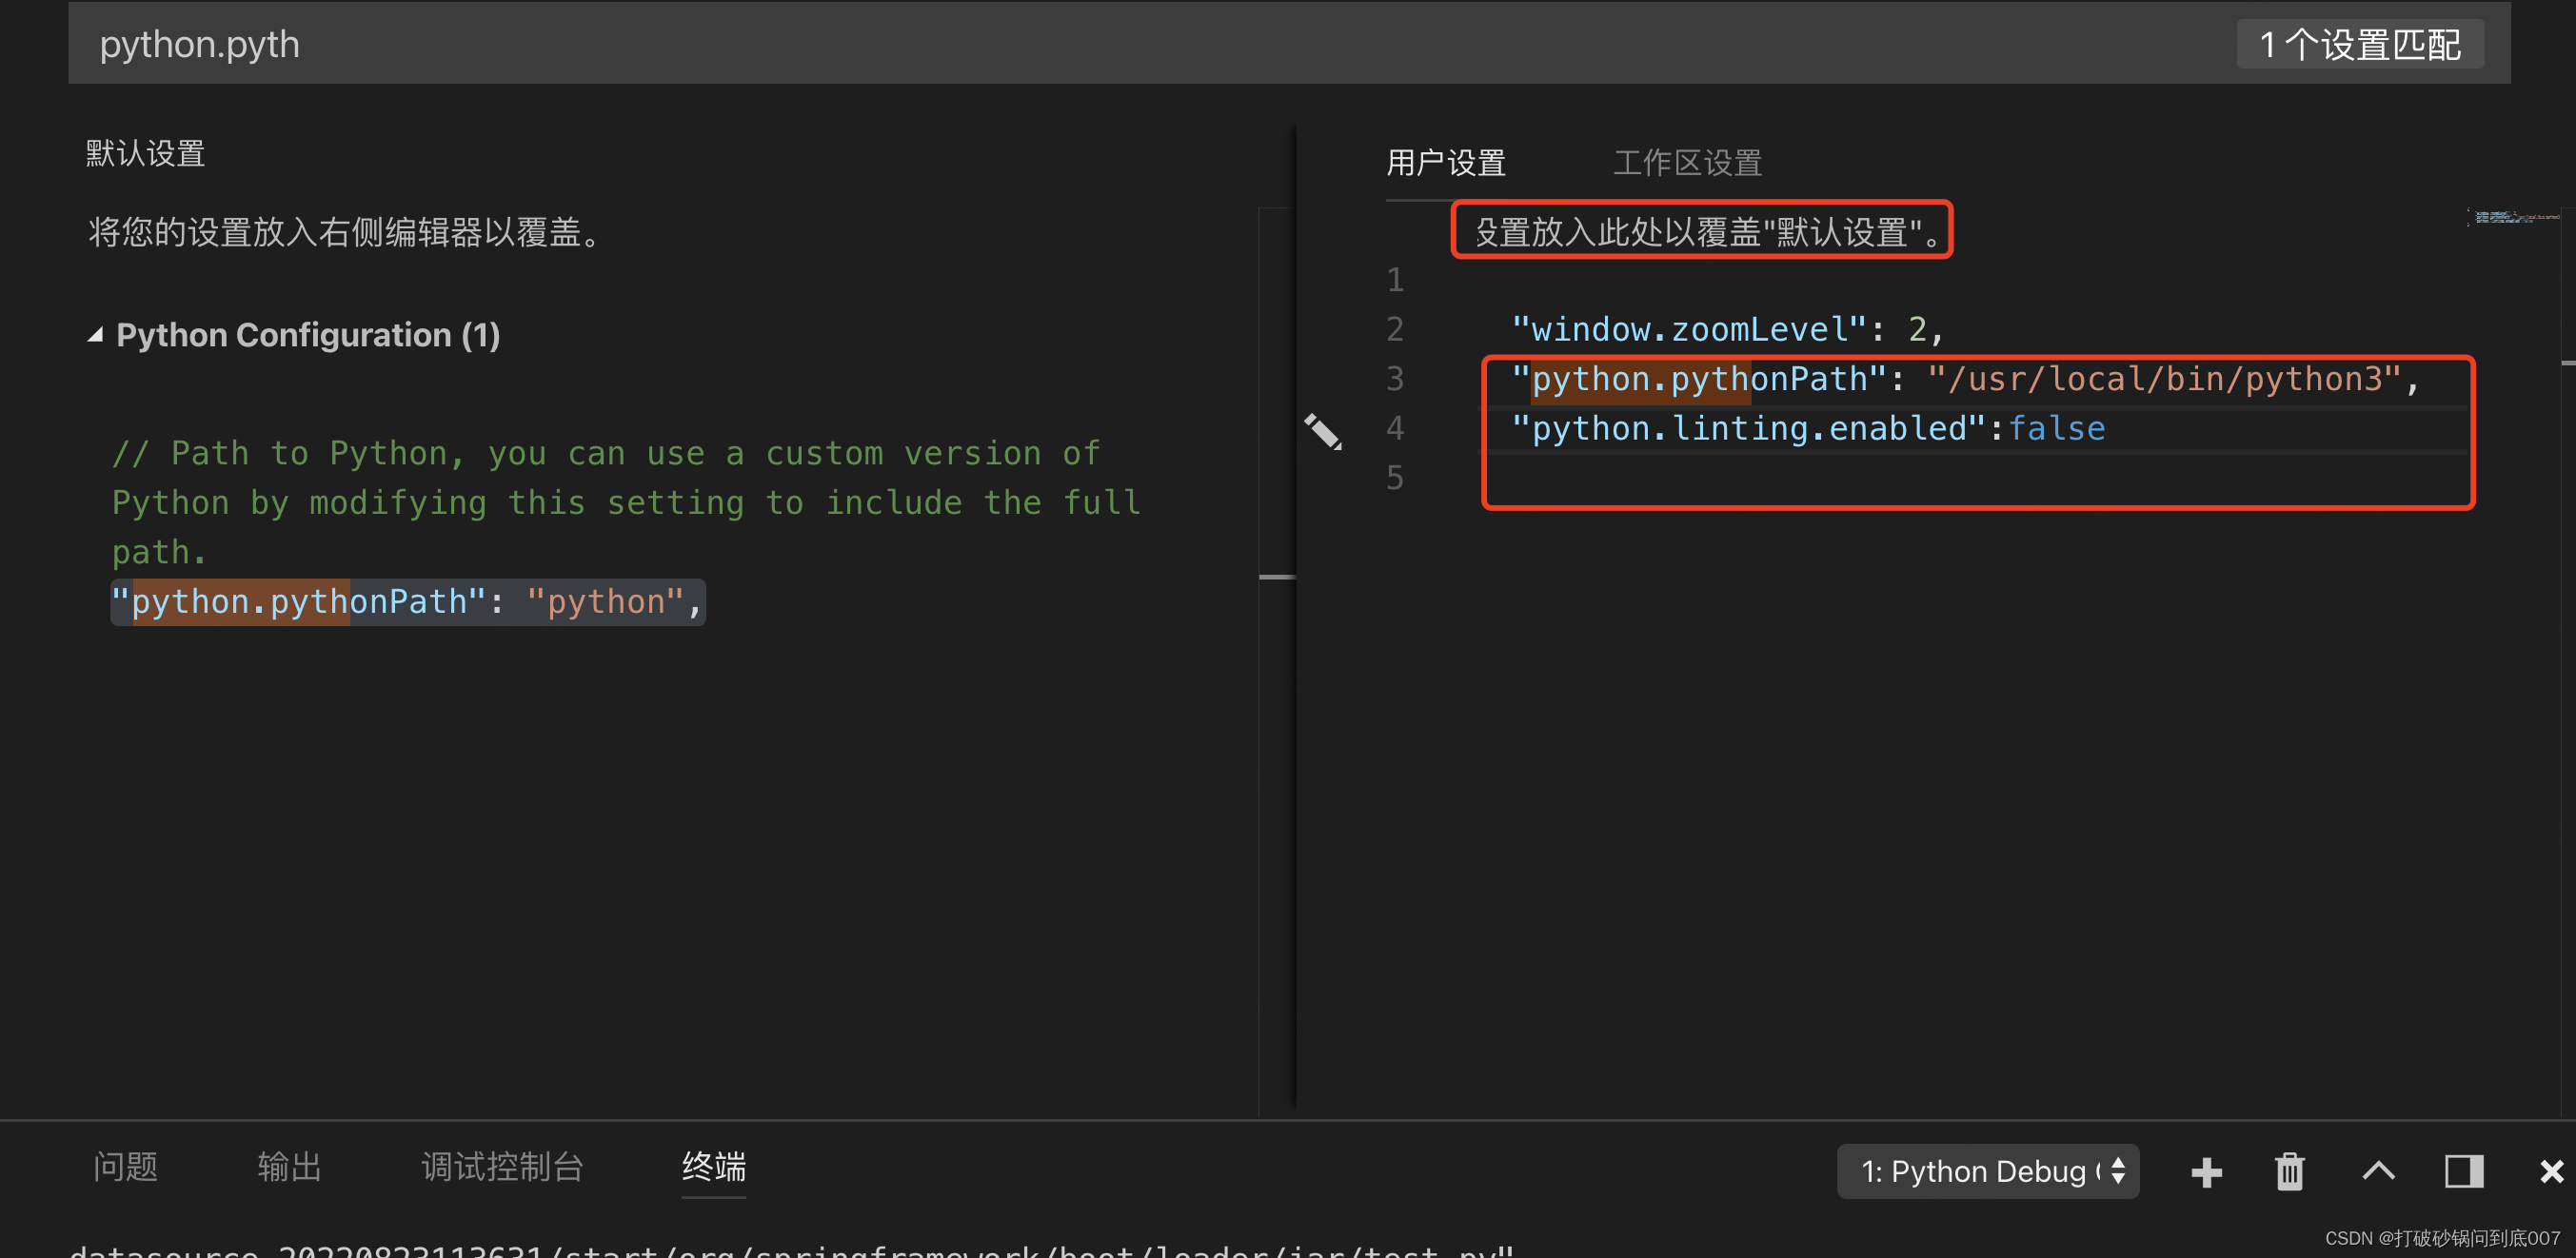Viewport: 2576px width, 1258px height.
Task: Click the '1个设置匹配' match count badge
Action: tap(2359, 45)
